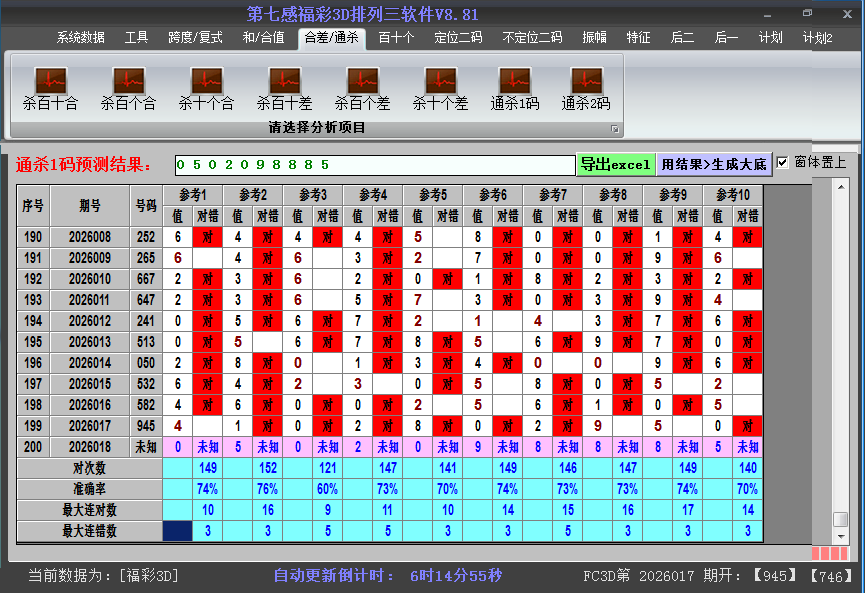Switch to the 跨度/复式 tab
This screenshot has height=593, width=865.
coord(195,38)
